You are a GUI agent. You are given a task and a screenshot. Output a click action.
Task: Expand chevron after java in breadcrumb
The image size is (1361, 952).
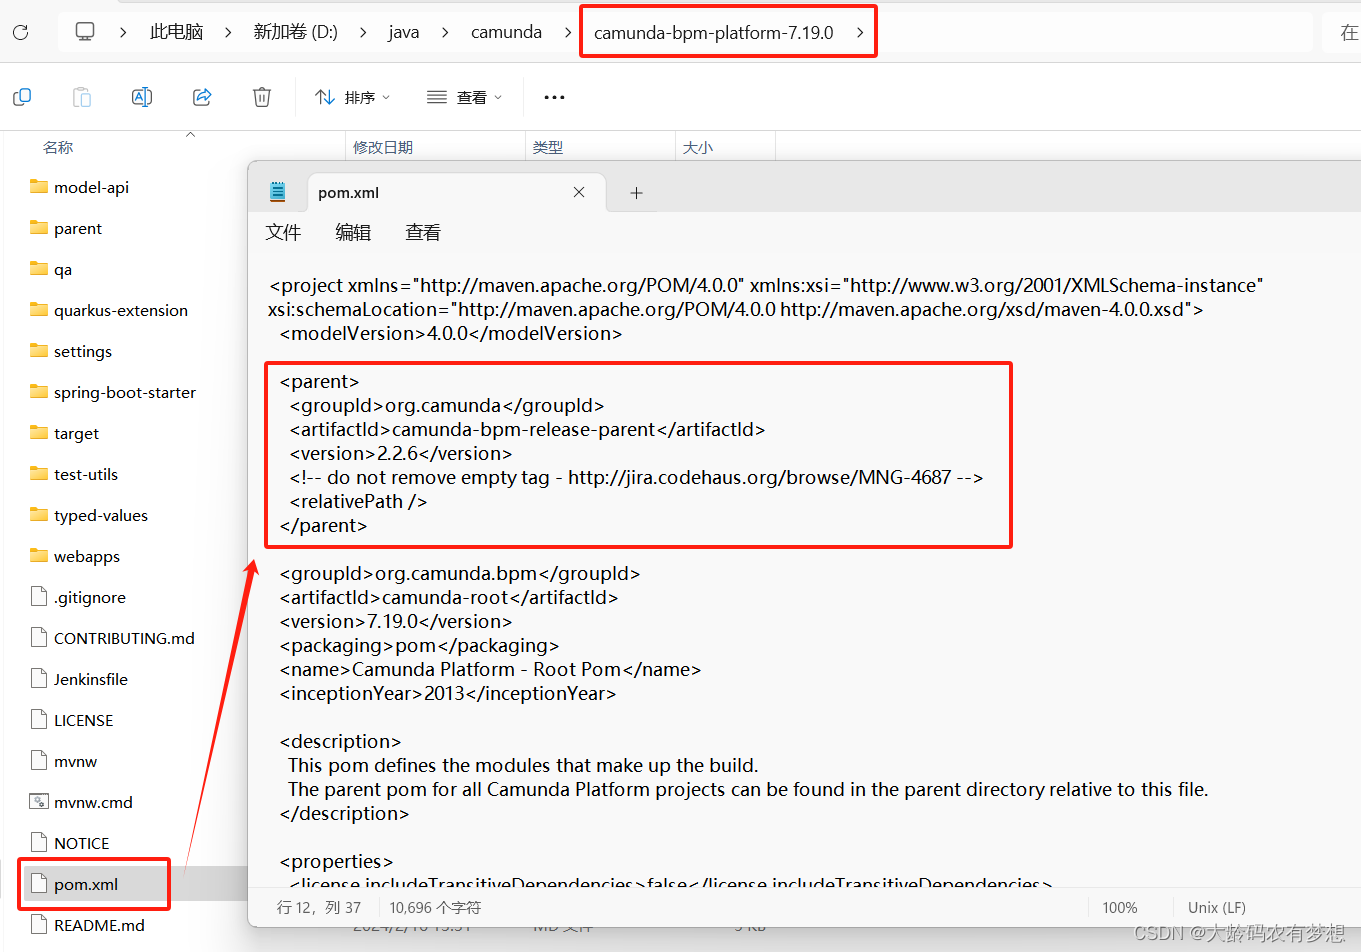(445, 32)
